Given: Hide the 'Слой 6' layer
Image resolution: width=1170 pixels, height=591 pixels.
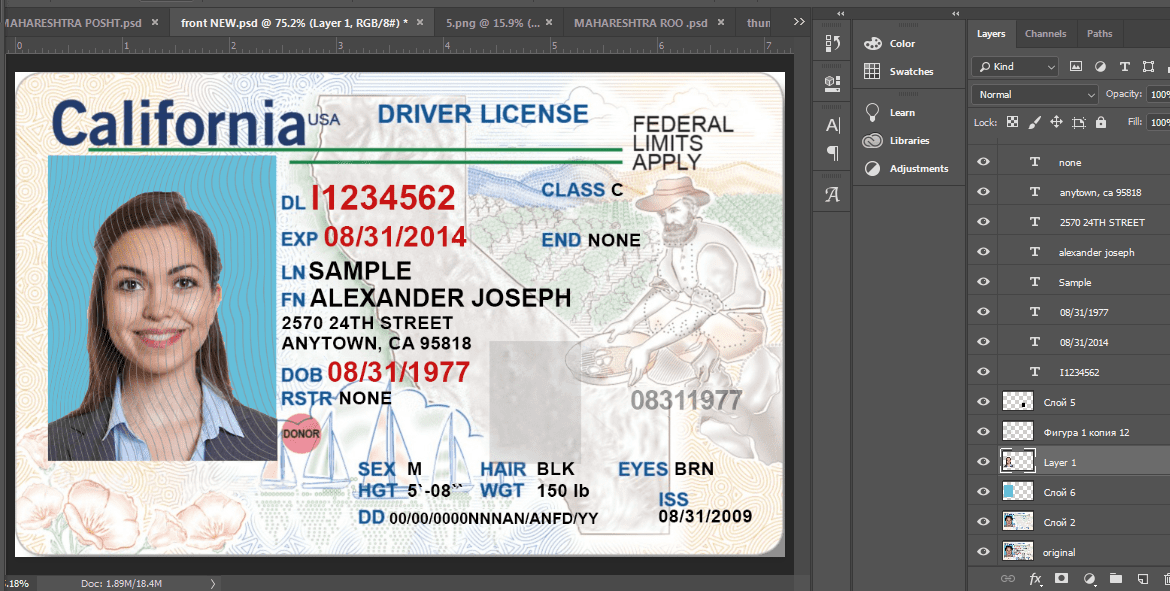Looking at the screenshot, I should coord(983,492).
